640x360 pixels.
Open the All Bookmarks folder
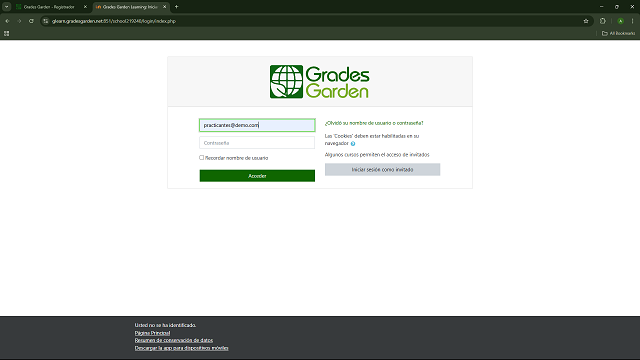pyautogui.click(x=618, y=33)
